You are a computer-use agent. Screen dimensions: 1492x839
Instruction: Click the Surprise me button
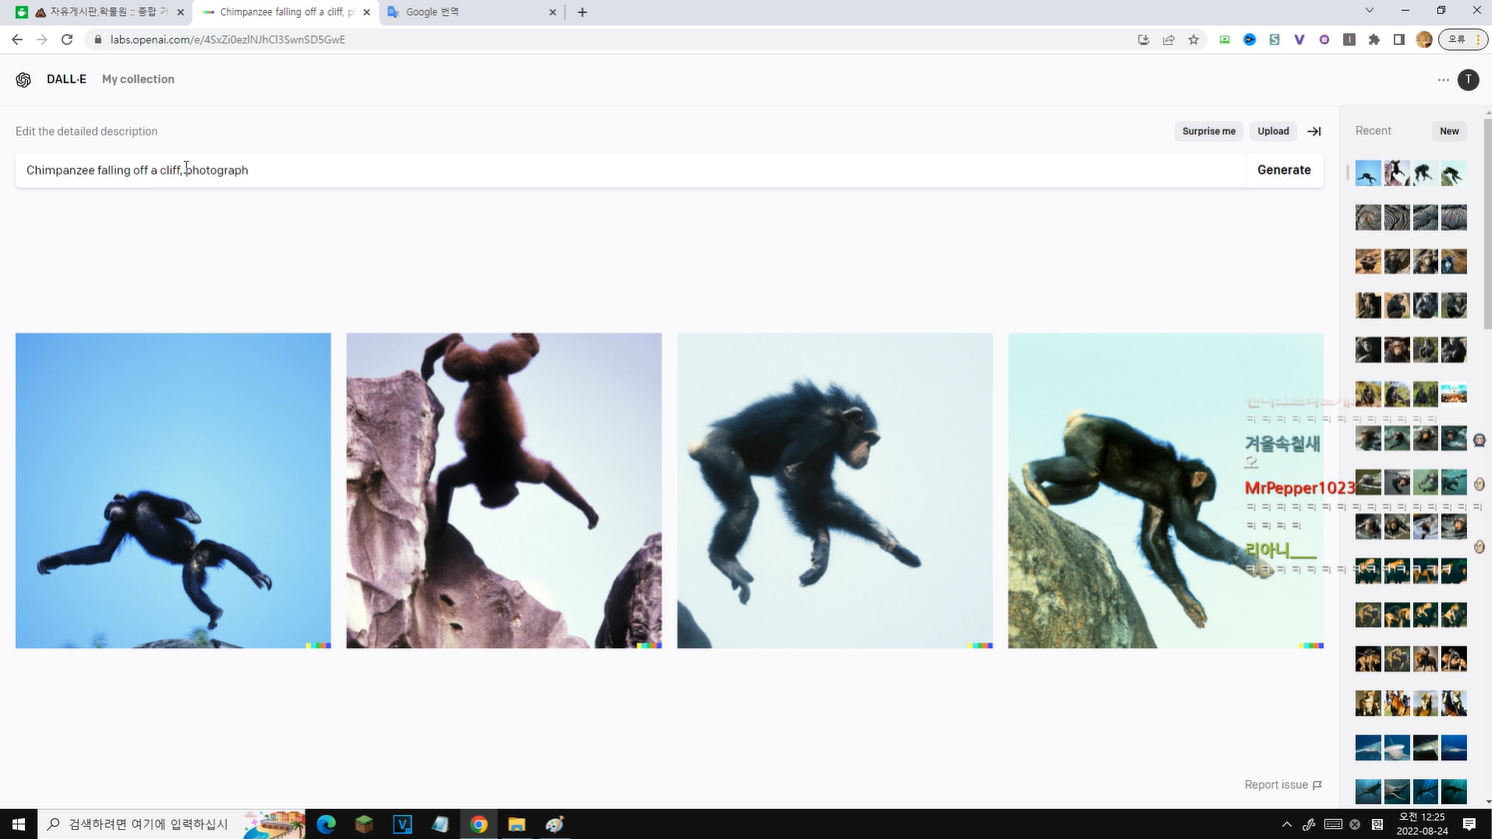click(1208, 131)
